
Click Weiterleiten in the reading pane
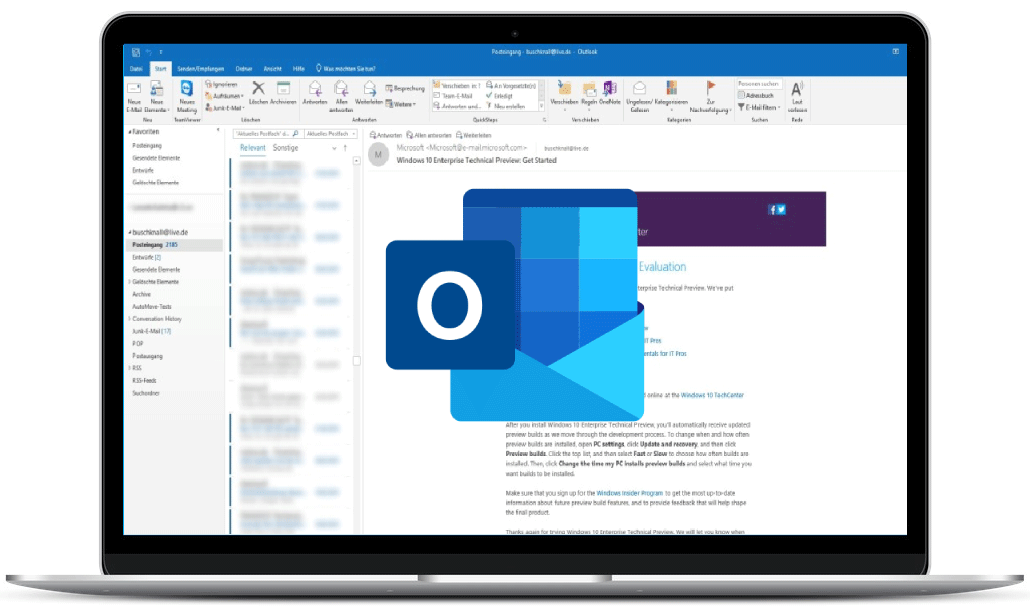pos(474,135)
